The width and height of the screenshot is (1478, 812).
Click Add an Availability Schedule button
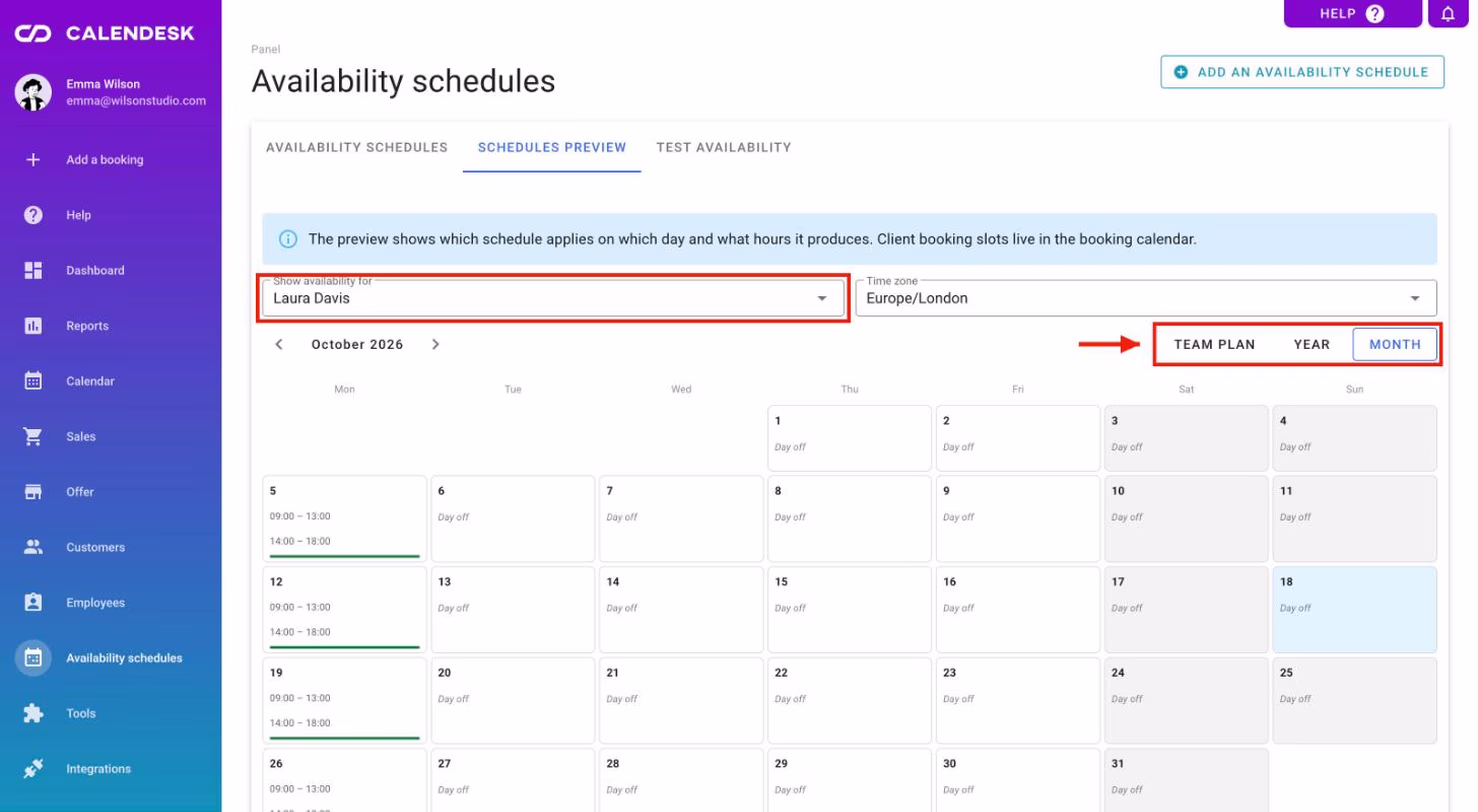[1302, 72]
